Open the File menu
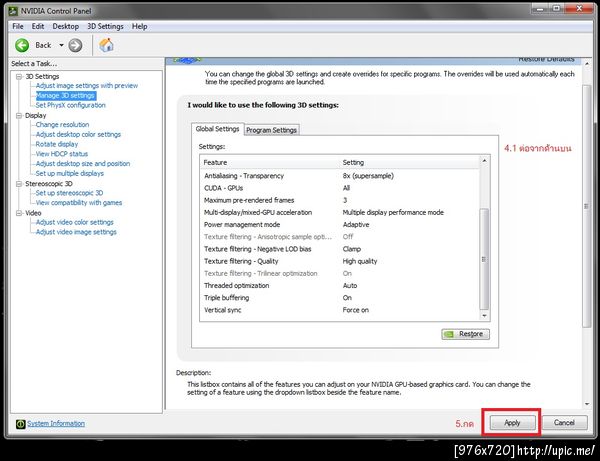600x461 pixels. (x=18, y=26)
